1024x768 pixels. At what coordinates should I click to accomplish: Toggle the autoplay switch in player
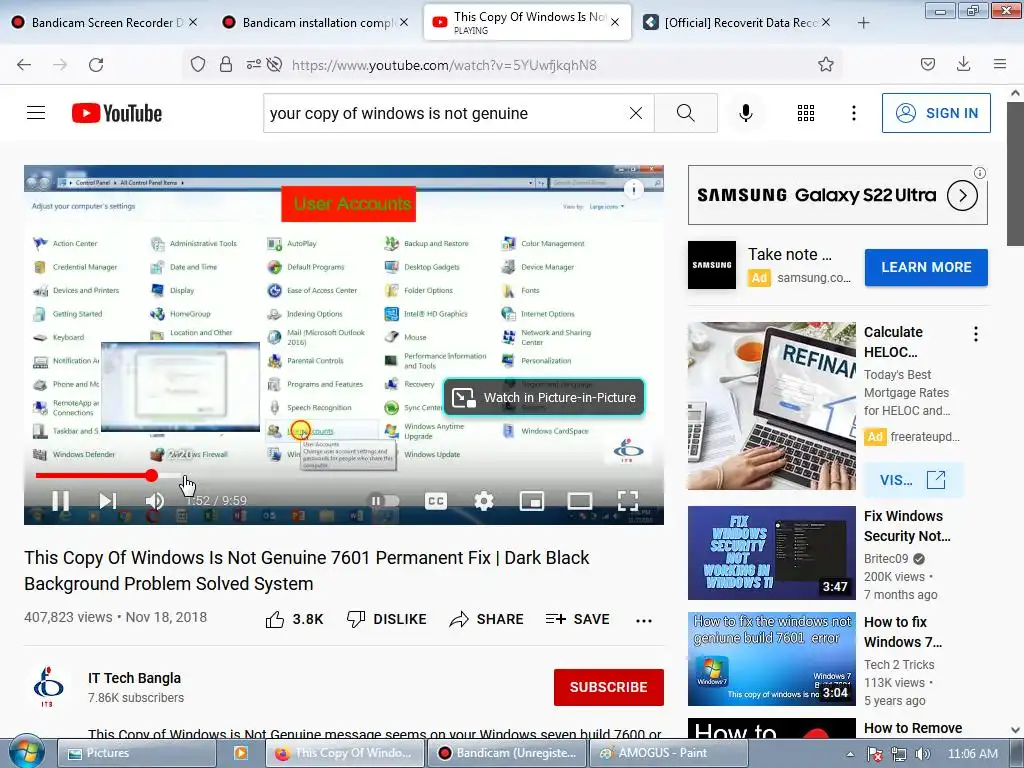[x=385, y=501]
